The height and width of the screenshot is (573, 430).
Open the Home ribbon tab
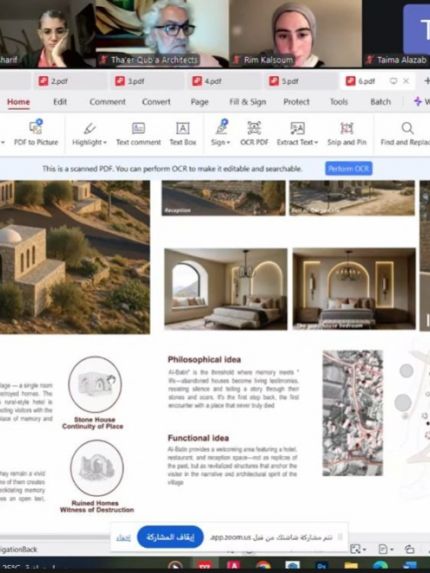(x=18, y=102)
